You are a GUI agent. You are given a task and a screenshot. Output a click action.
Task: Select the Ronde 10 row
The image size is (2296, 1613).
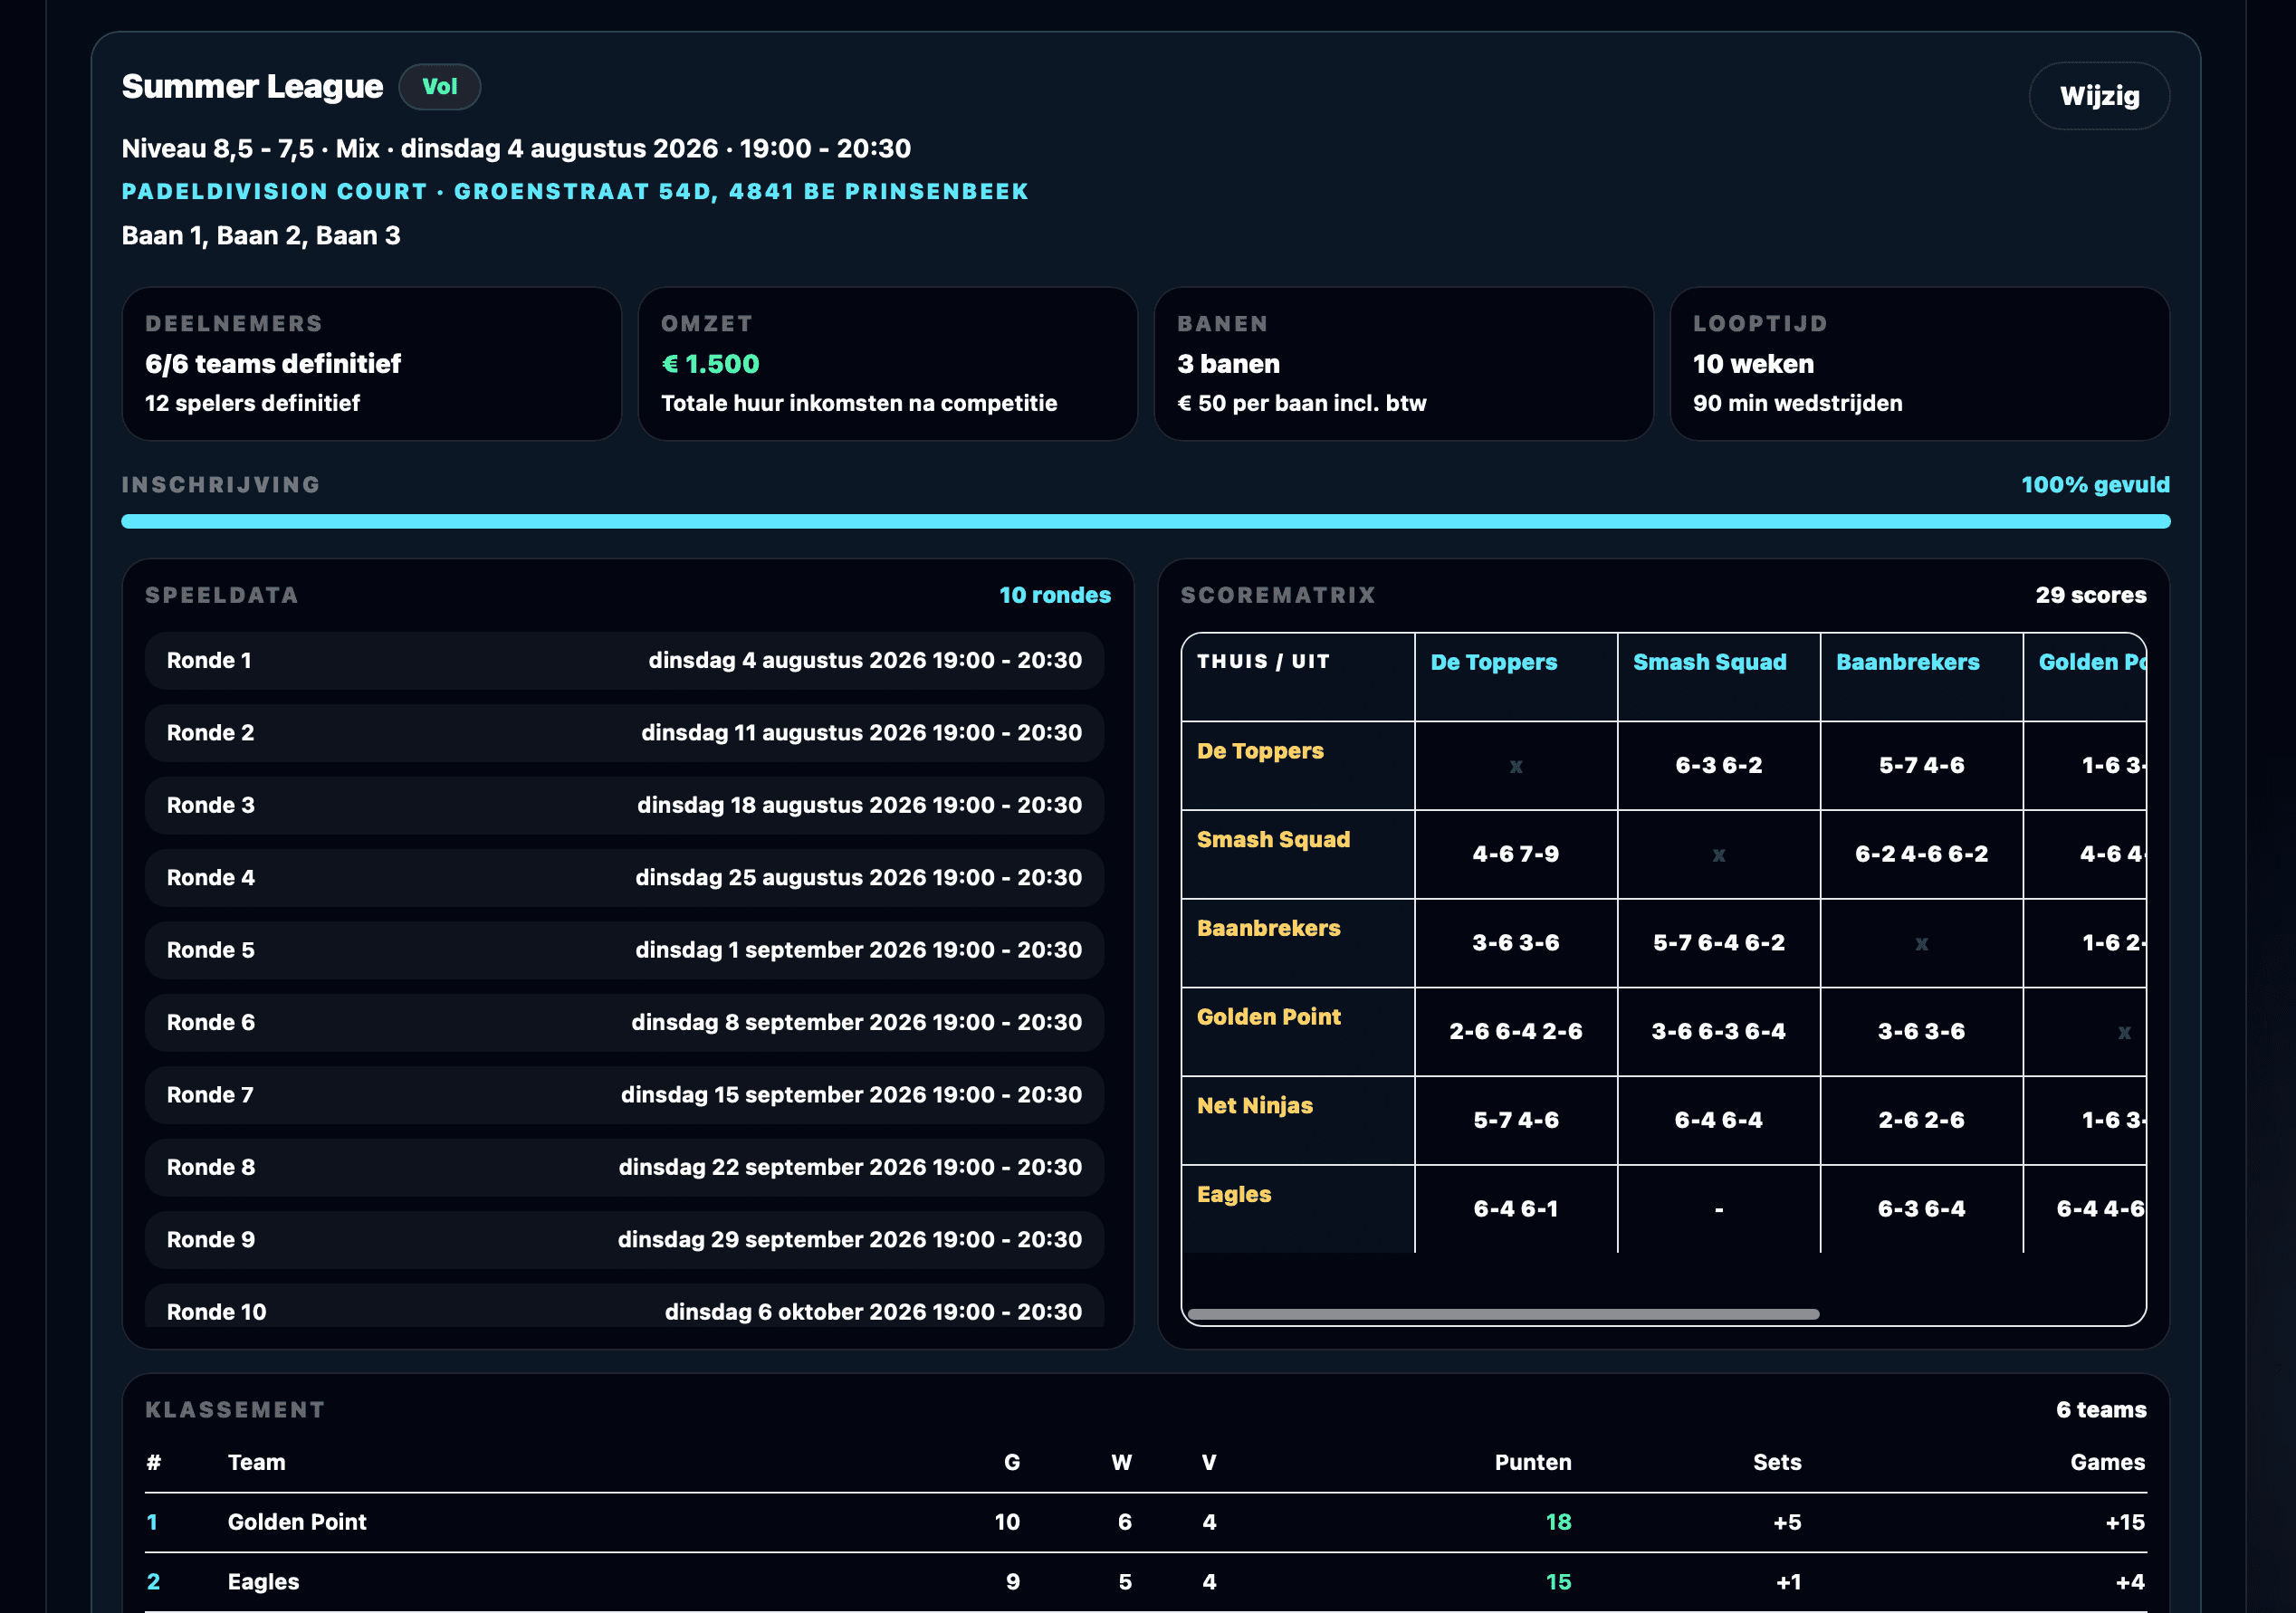pyautogui.click(x=624, y=1306)
